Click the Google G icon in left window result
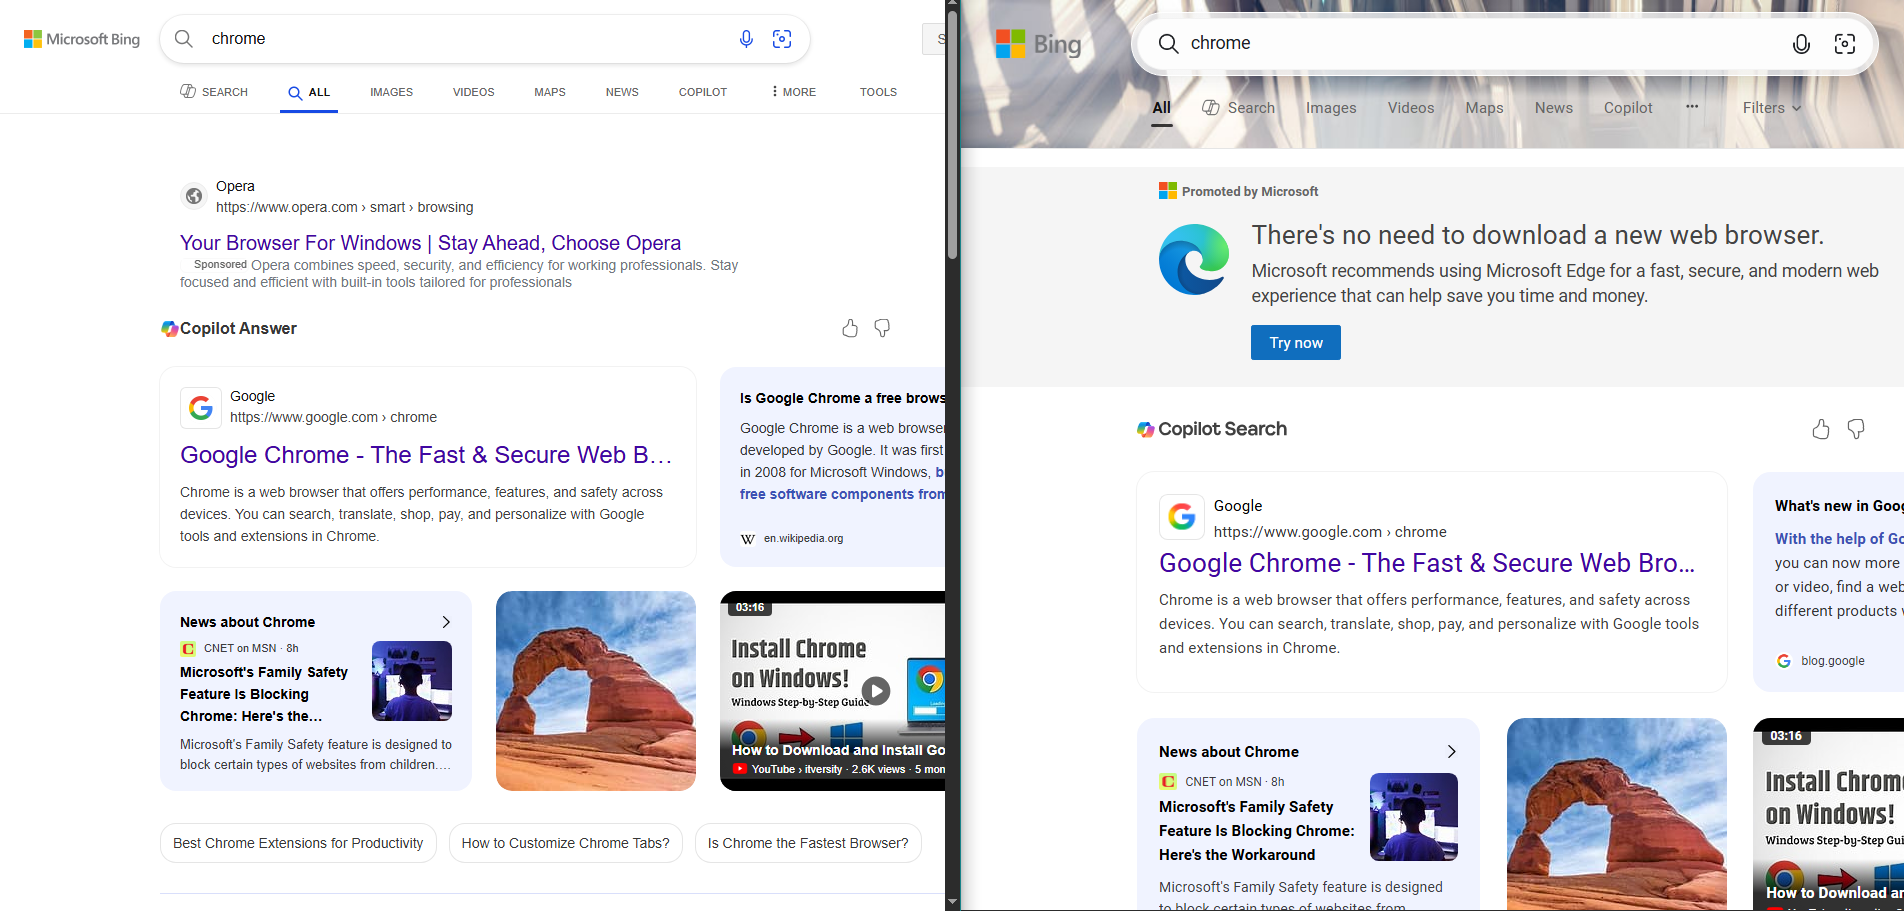1904x911 pixels. (201, 407)
